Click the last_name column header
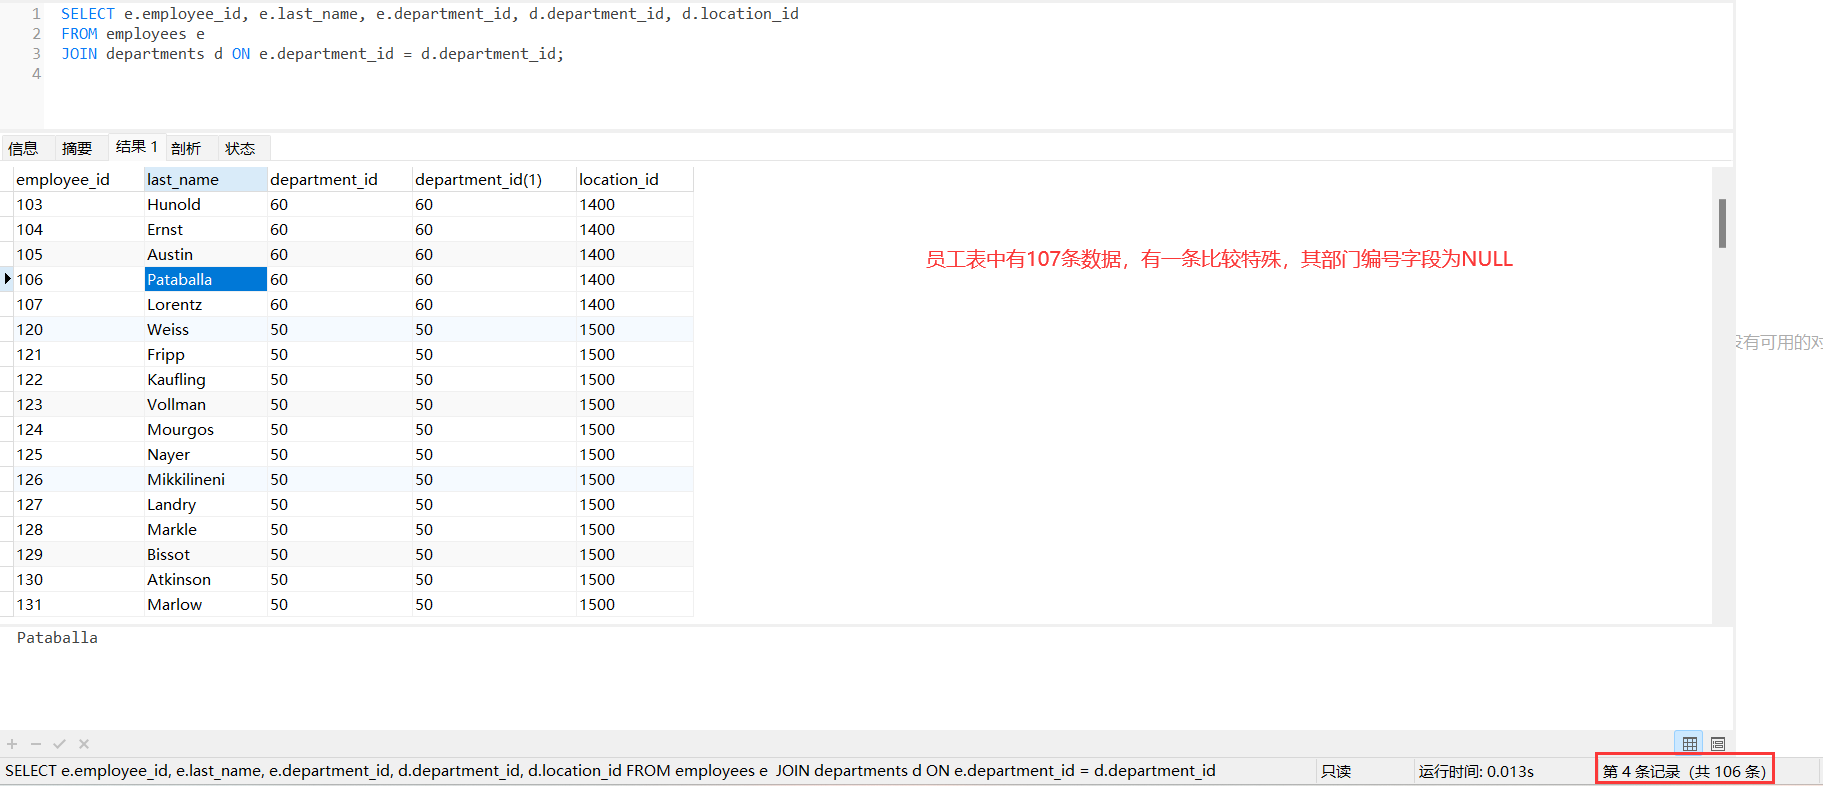 click(205, 179)
